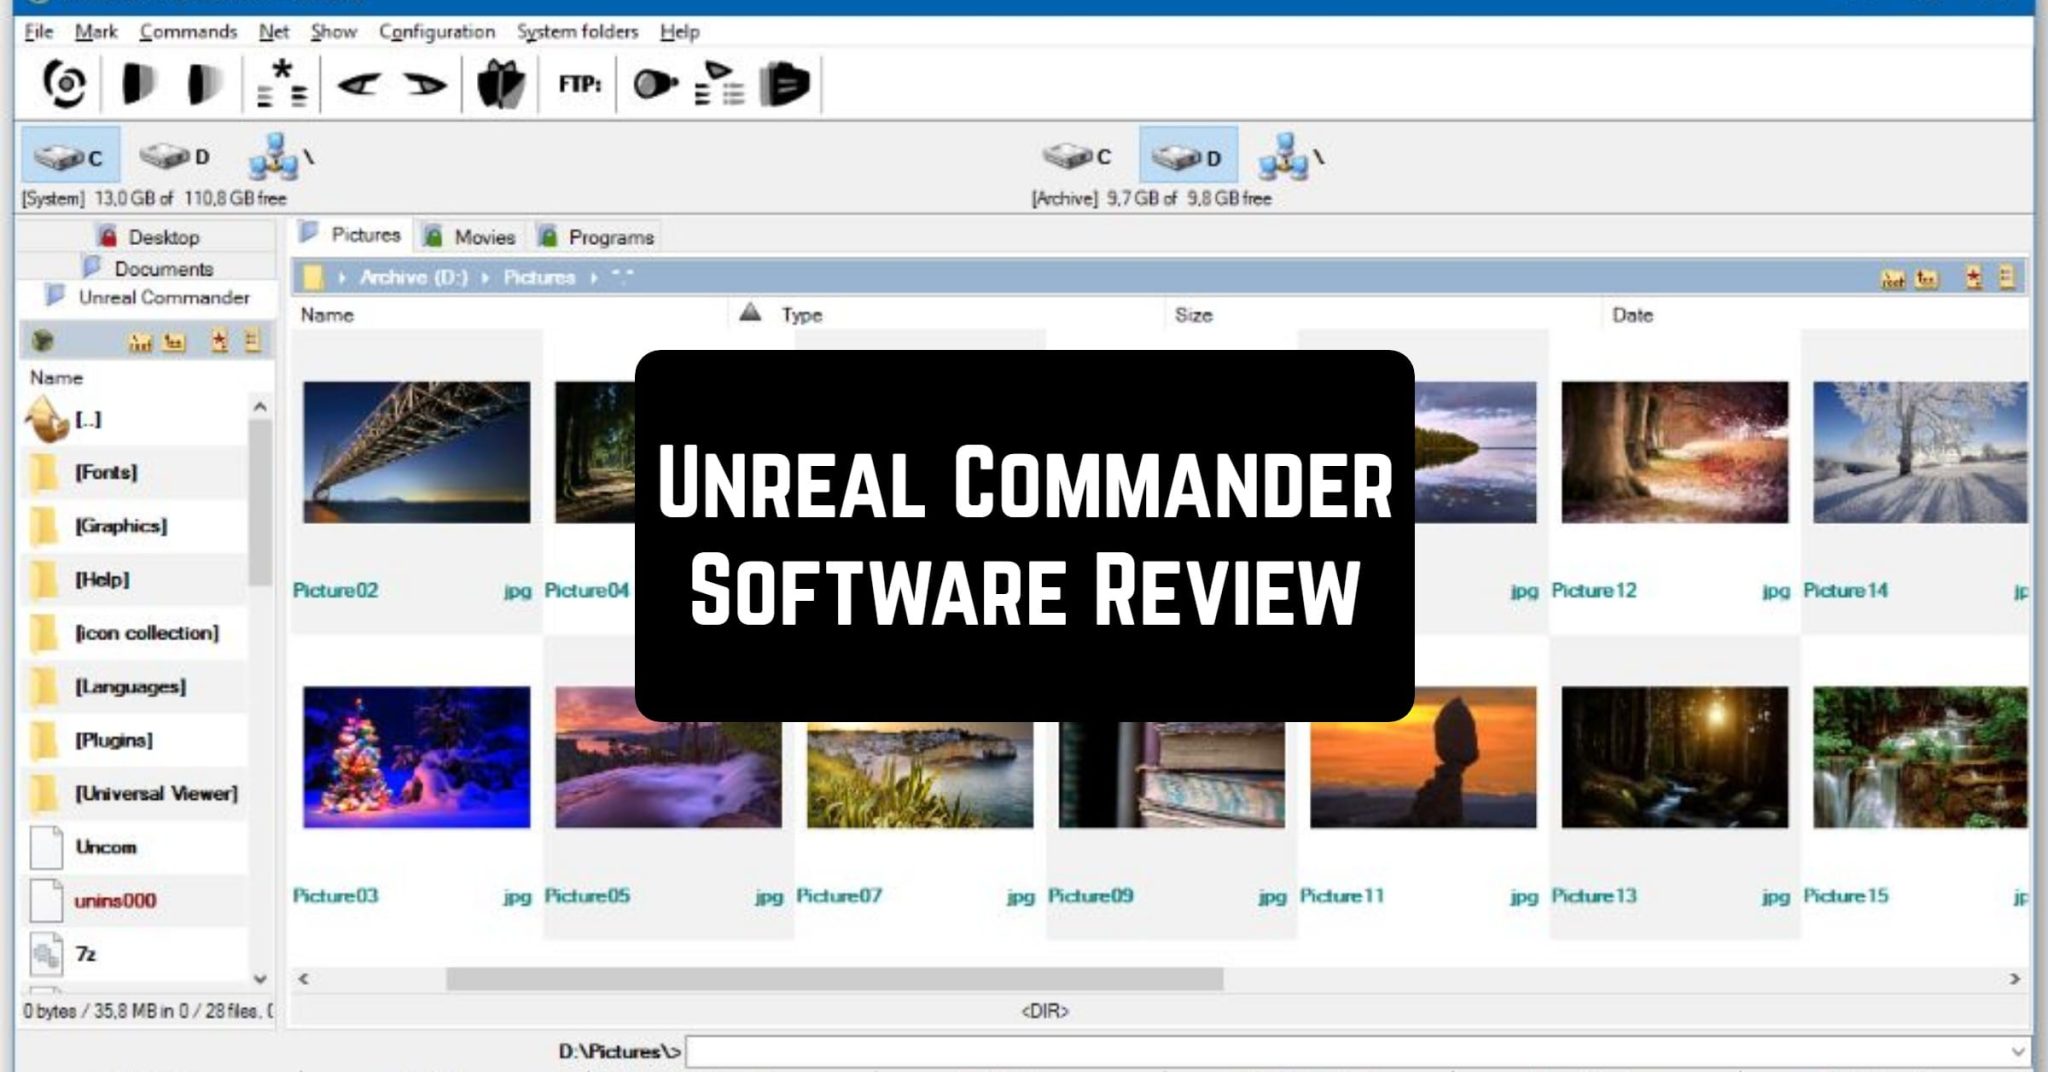Click the horizontal scrollbar in right panel
Screen dimensions: 2048x1072
pyautogui.click(x=834, y=978)
